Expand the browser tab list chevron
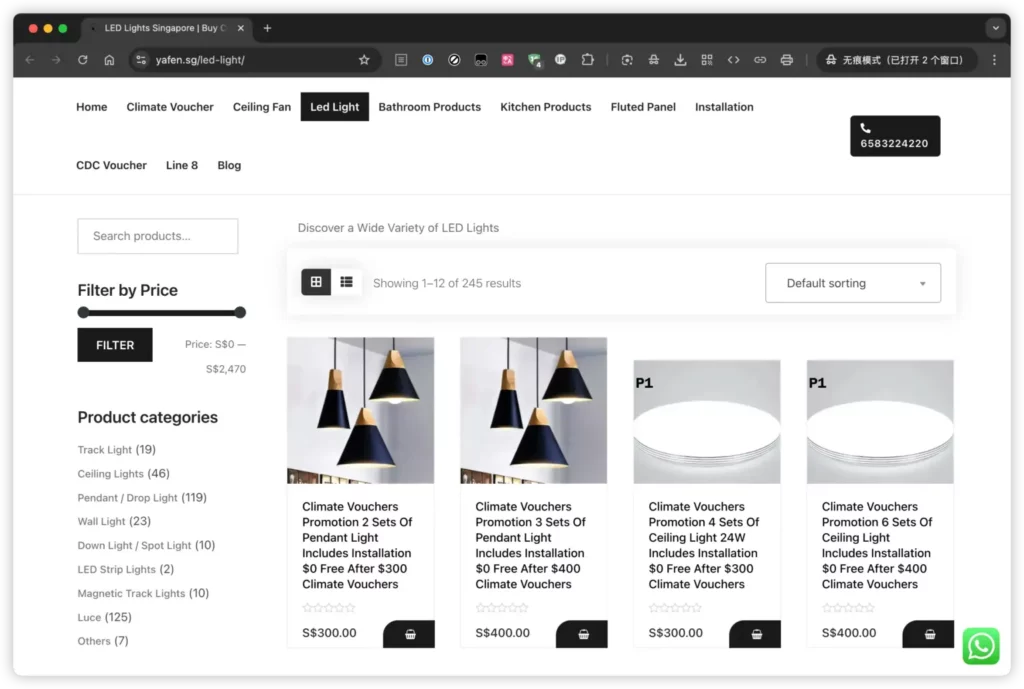The image size is (1024, 689). (x=995, y=28)
